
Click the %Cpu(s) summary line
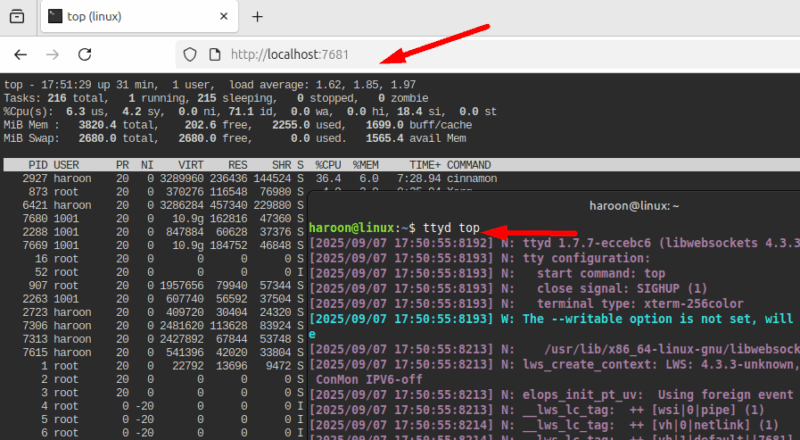[250, 112]
